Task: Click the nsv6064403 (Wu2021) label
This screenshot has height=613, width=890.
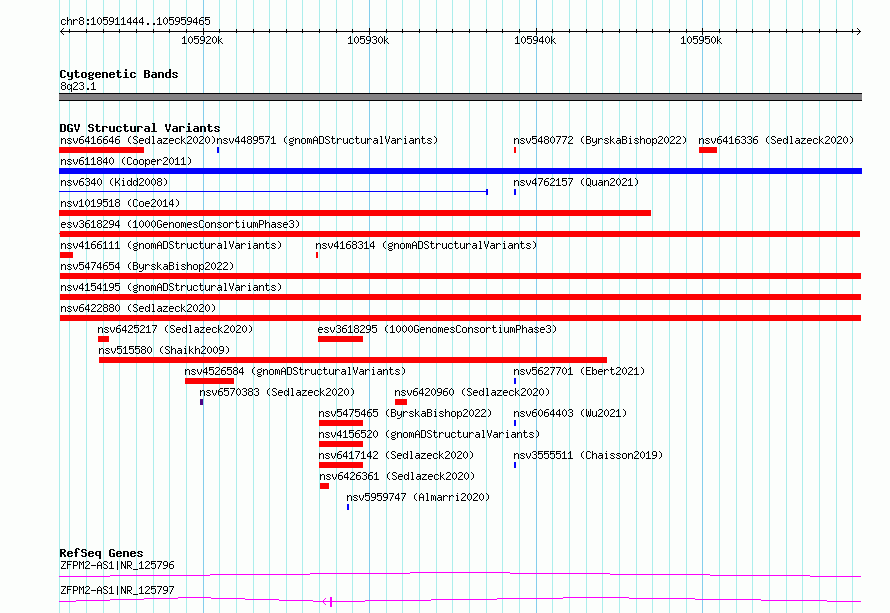Action: [x=570, y=413]
